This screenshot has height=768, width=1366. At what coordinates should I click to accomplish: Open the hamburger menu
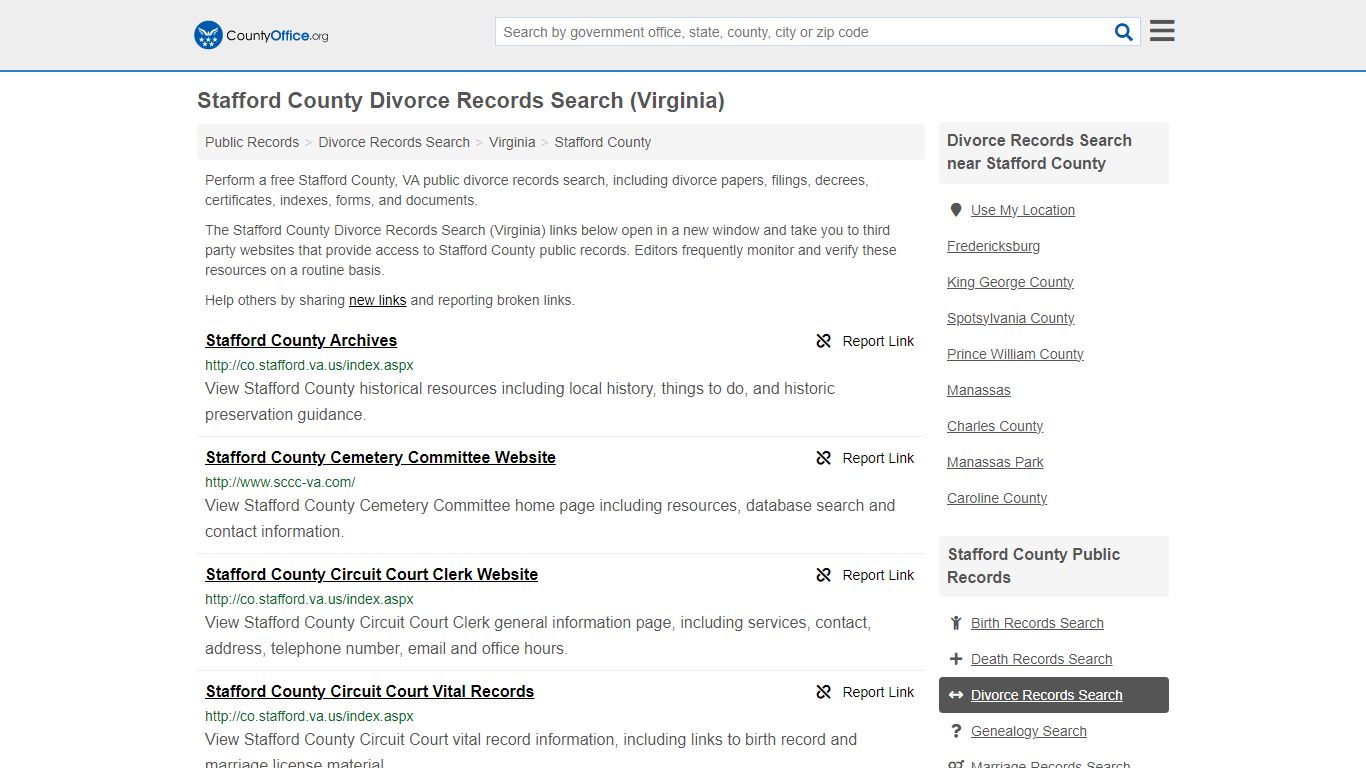point(1162,31)
